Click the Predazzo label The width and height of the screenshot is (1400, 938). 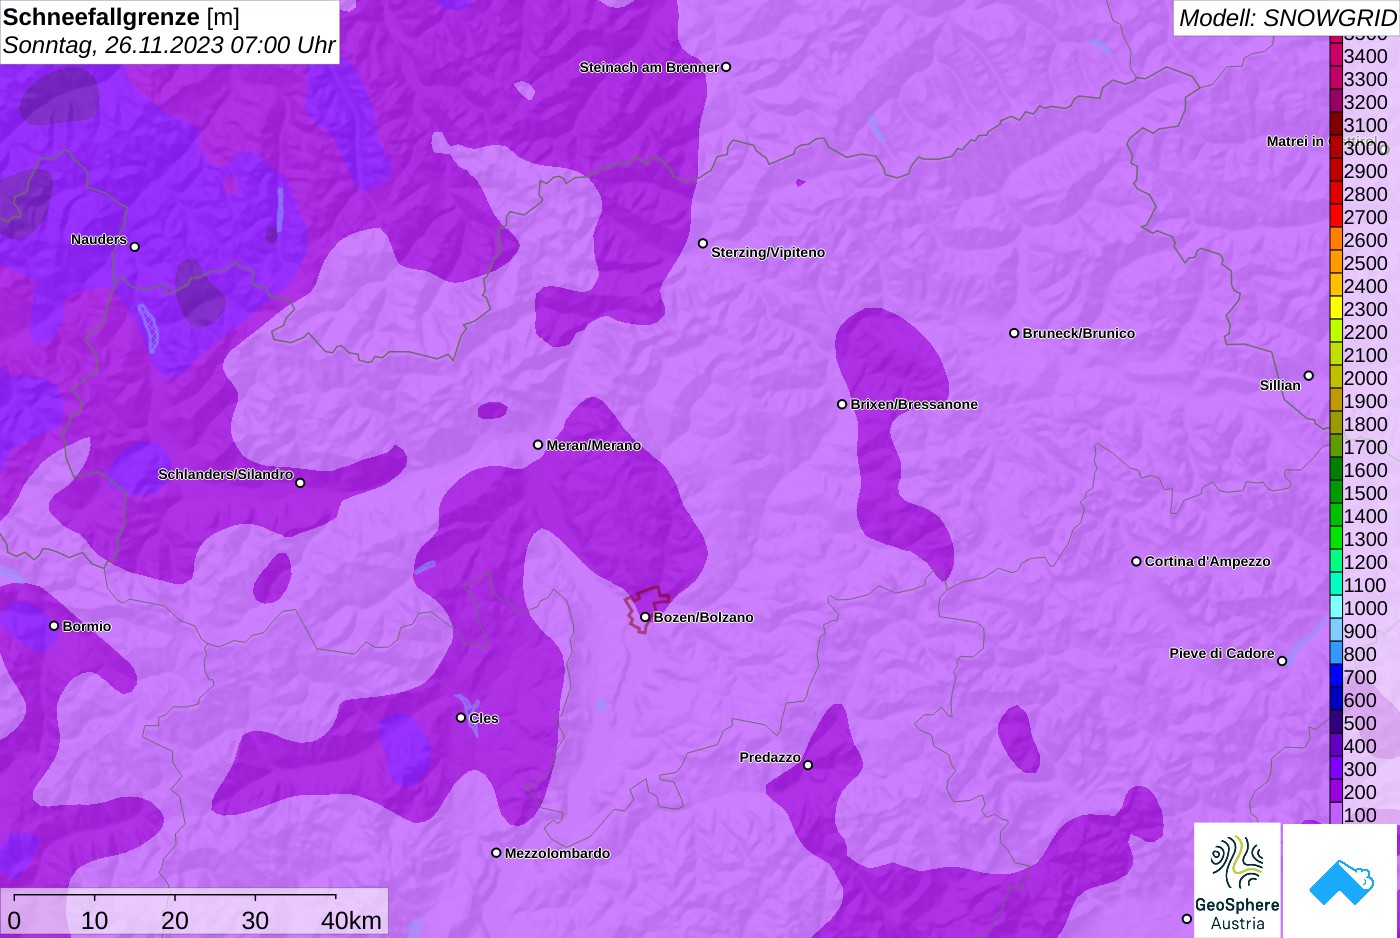(x=770, y=757)
